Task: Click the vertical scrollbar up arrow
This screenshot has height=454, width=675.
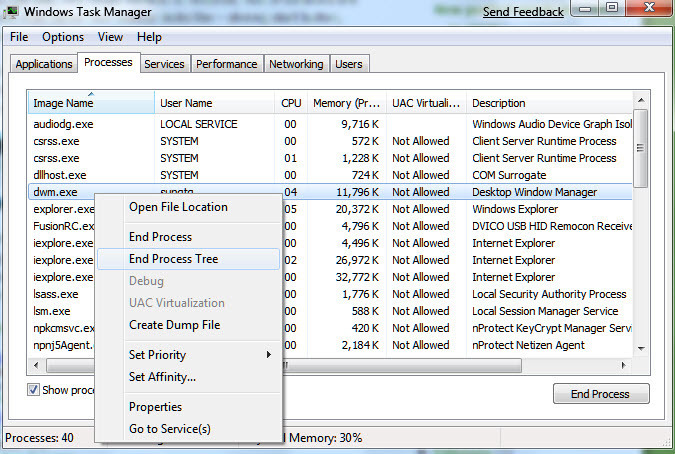Action: coord(641,100)
